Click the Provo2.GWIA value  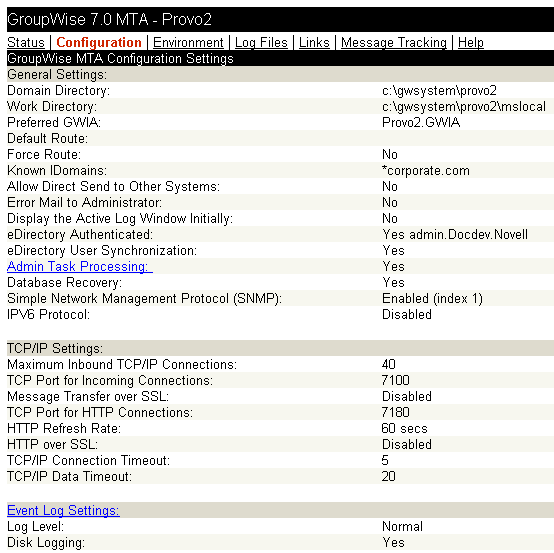[x=421, y=122]
